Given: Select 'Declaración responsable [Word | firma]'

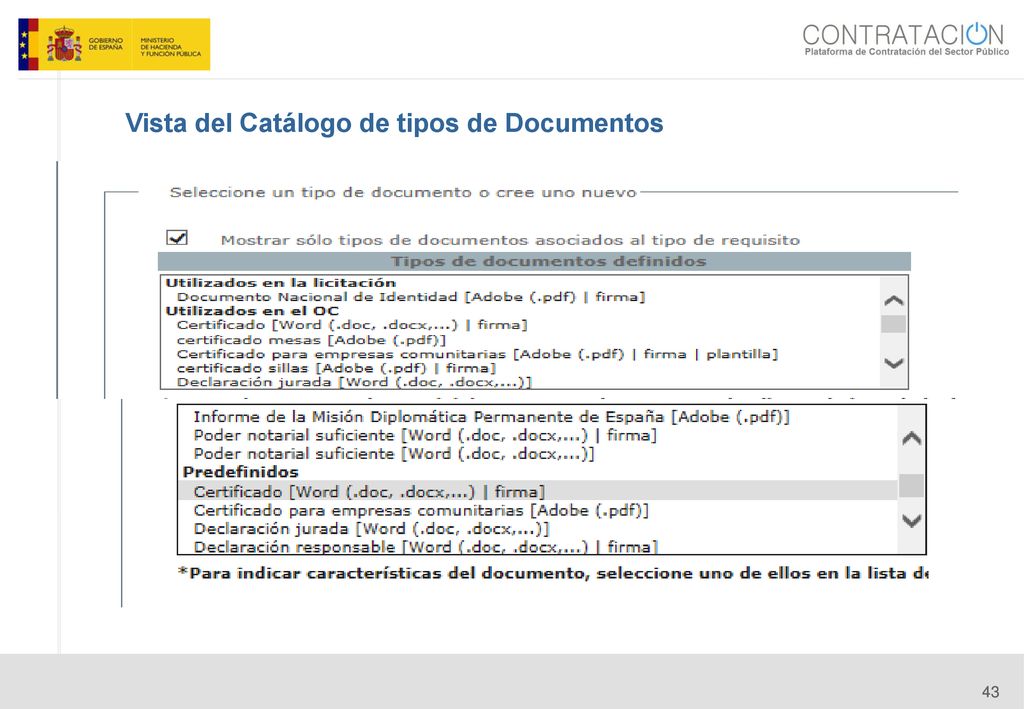Looking at the screenshot, I should [426, 546].
